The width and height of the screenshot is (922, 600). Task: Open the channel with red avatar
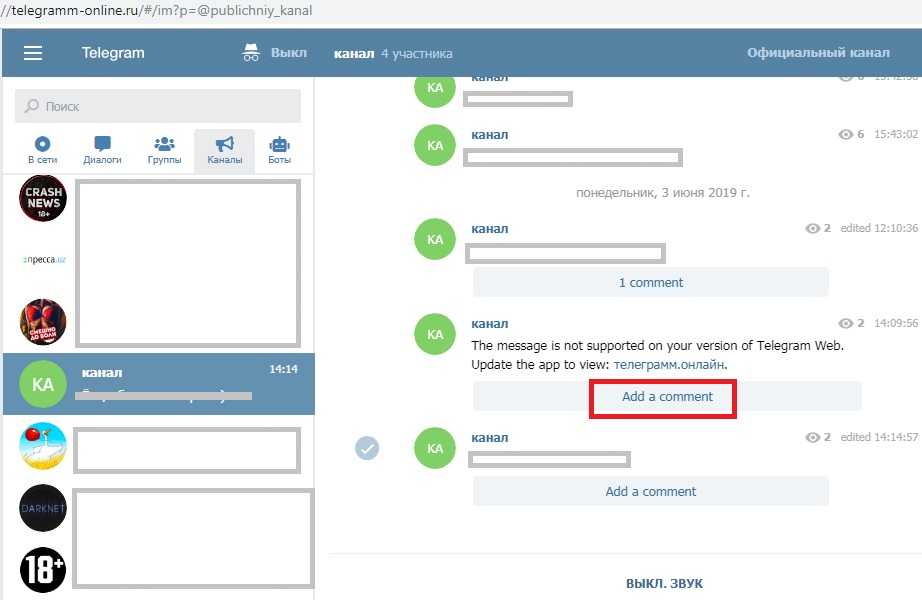click(43, 322)
